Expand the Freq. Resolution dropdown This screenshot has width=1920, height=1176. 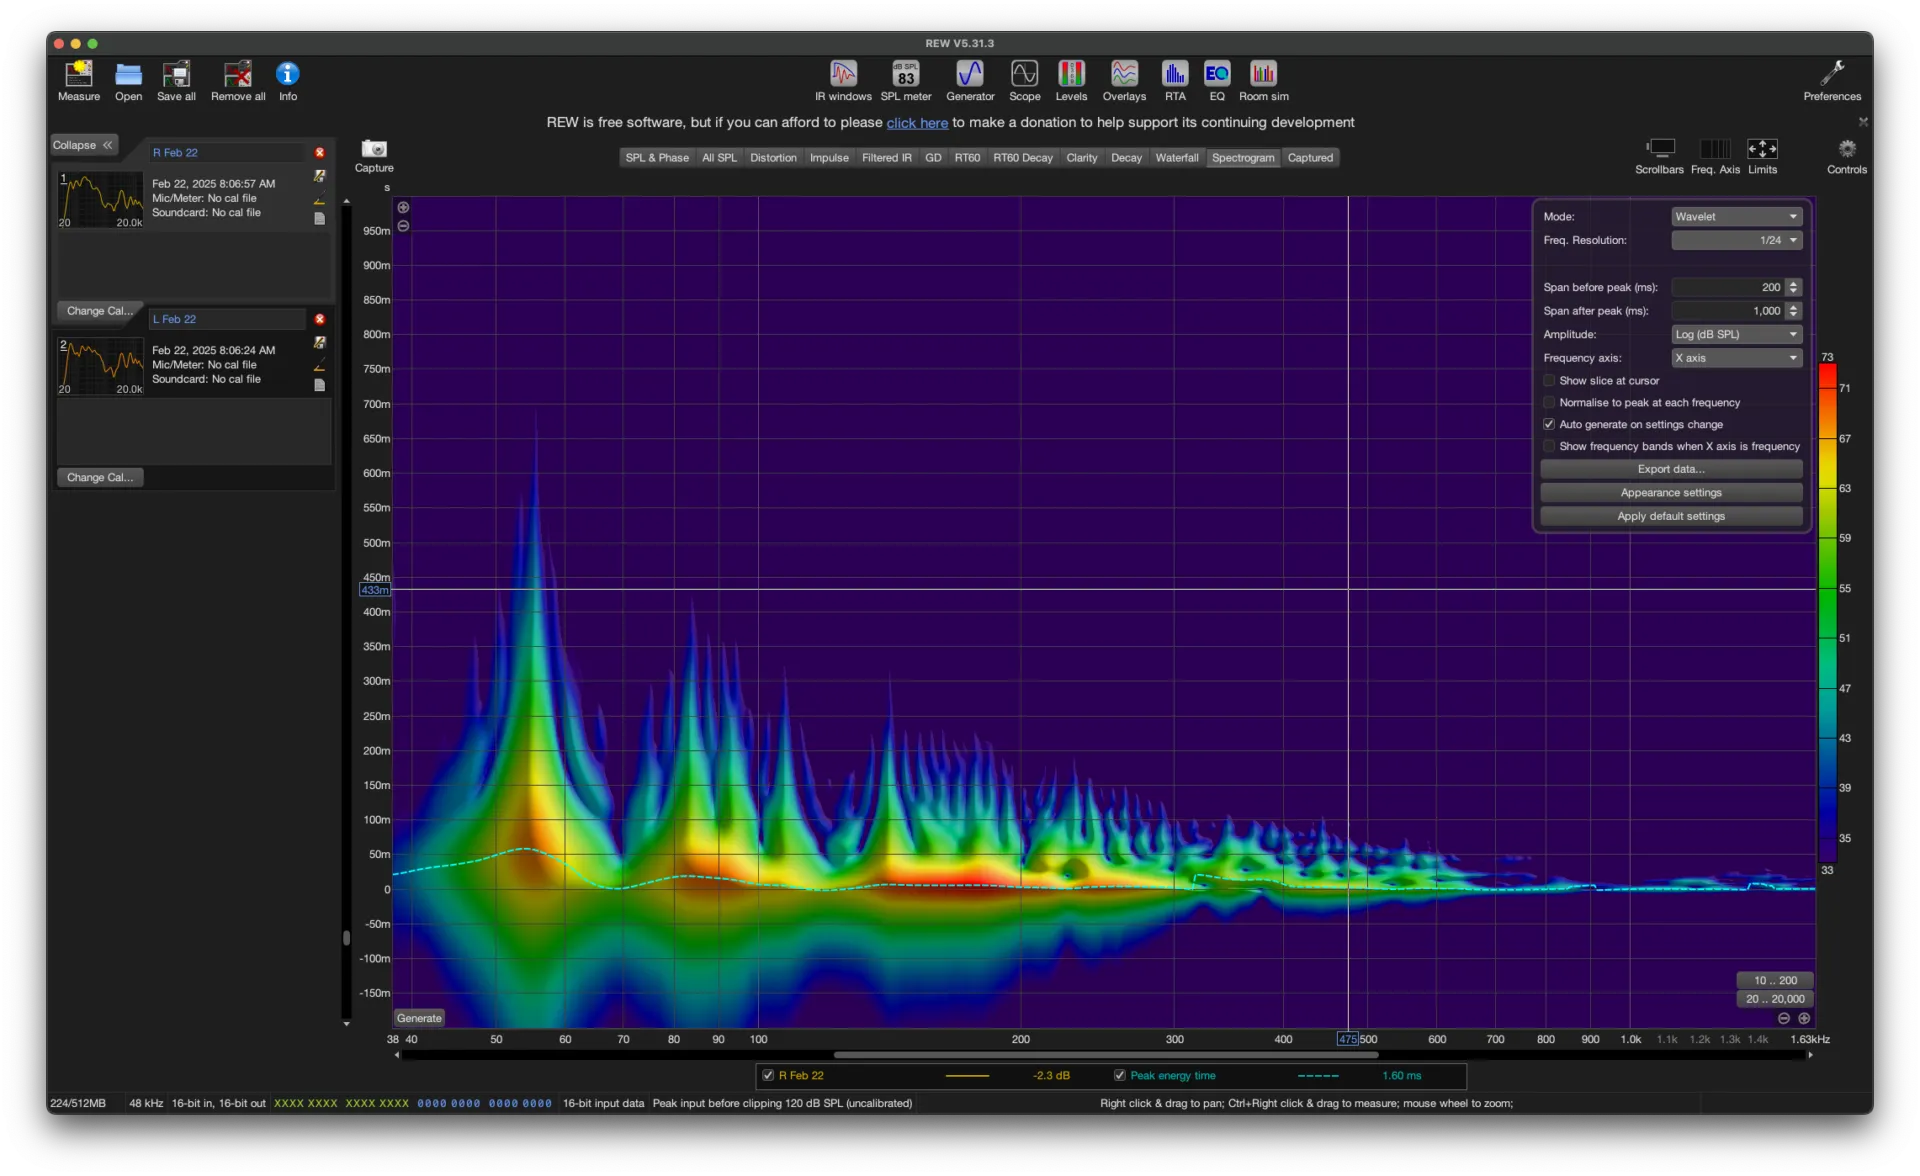point(1736,241)
